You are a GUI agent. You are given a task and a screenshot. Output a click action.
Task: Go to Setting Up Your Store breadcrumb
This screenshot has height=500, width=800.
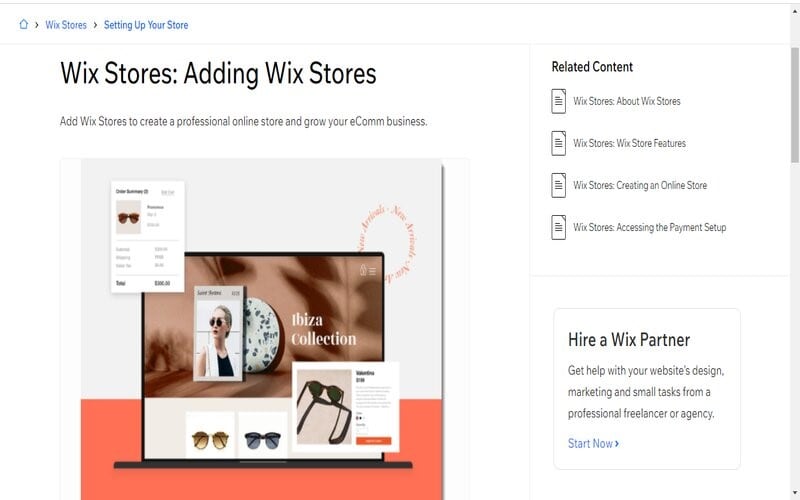146,24
